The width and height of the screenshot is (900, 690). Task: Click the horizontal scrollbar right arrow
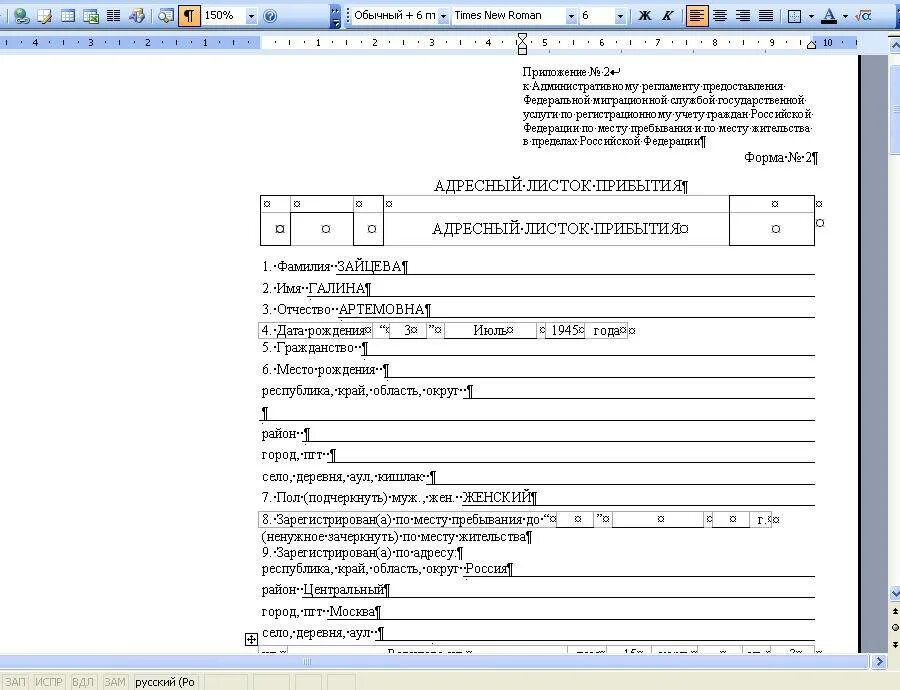879,662
